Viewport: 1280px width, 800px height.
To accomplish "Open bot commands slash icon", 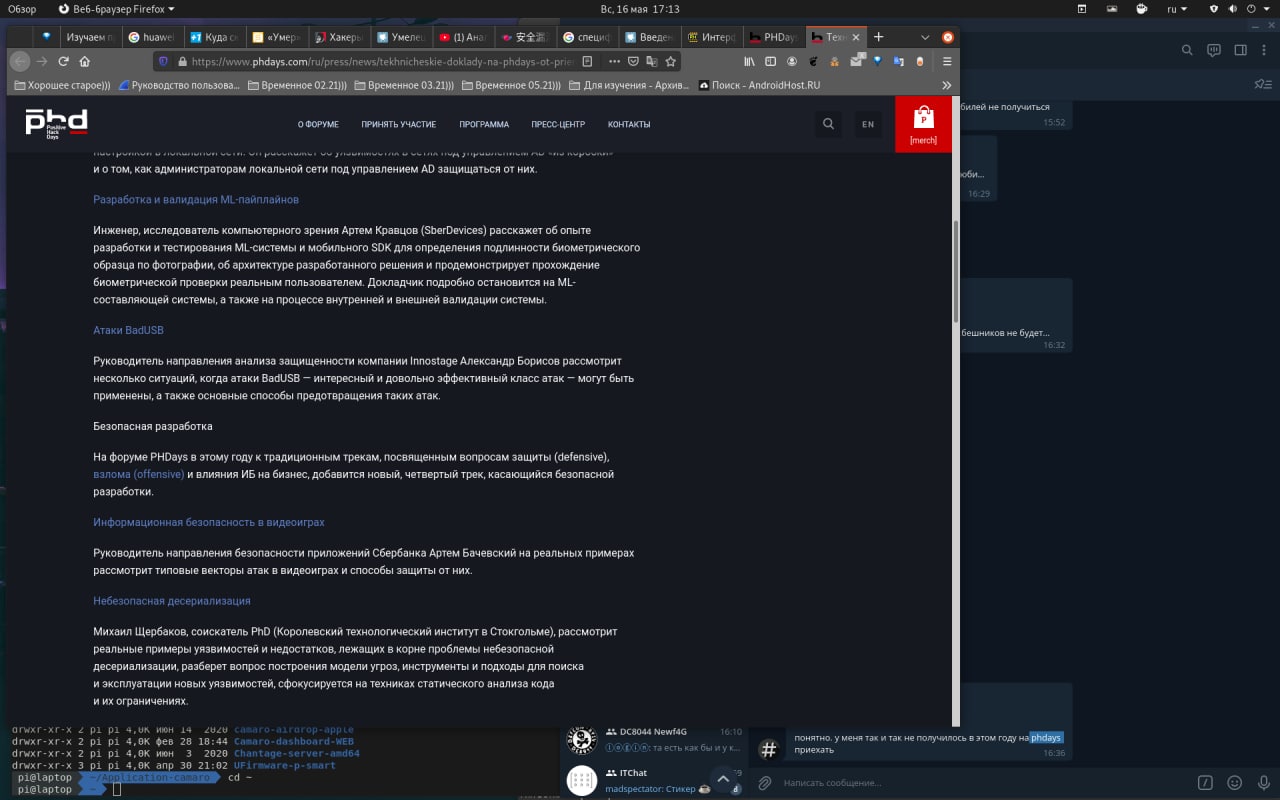I will [x=1206, y=783].
